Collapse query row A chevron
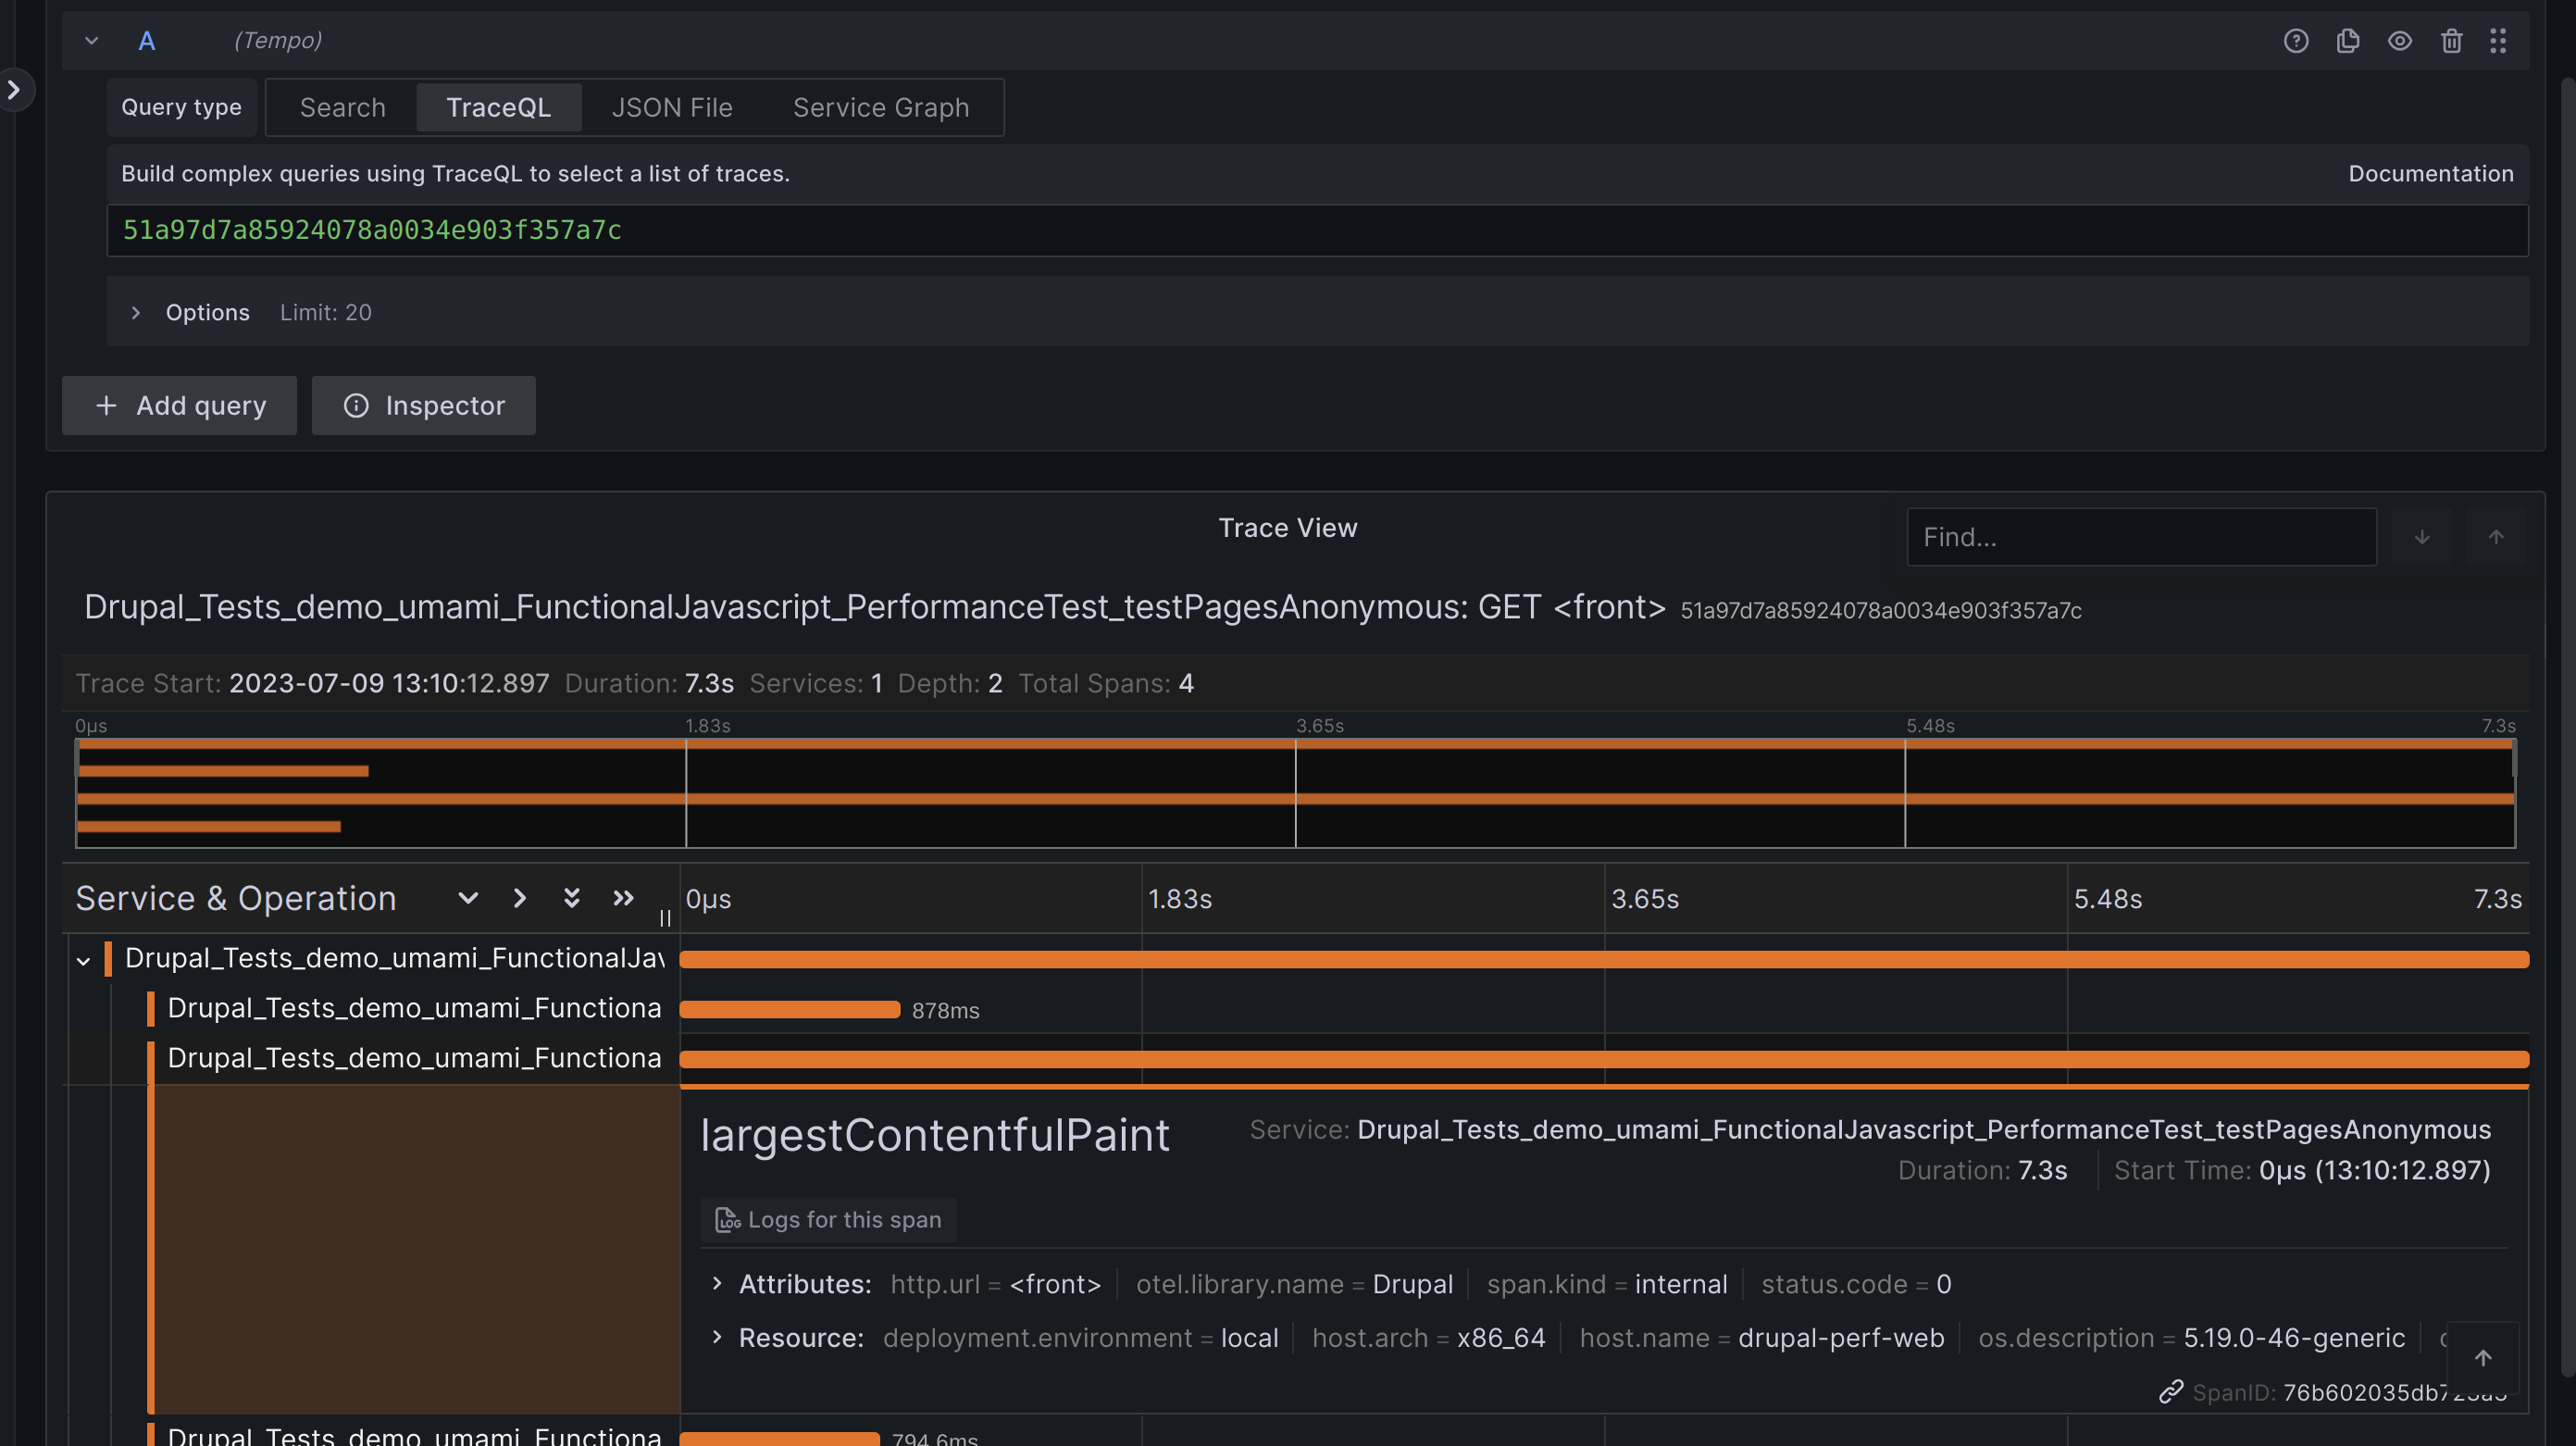 pyautogui.click(x=91, y=41)
